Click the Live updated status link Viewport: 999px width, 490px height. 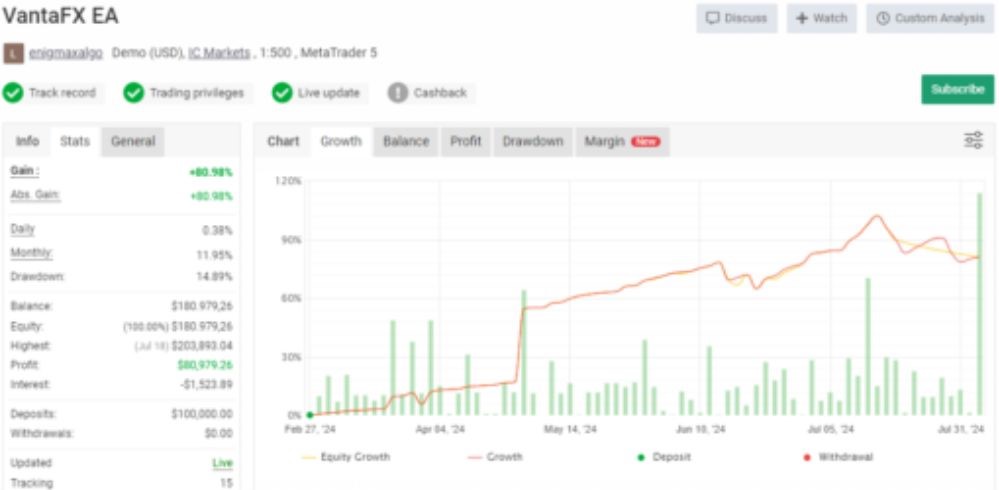[x=222, y=464]
